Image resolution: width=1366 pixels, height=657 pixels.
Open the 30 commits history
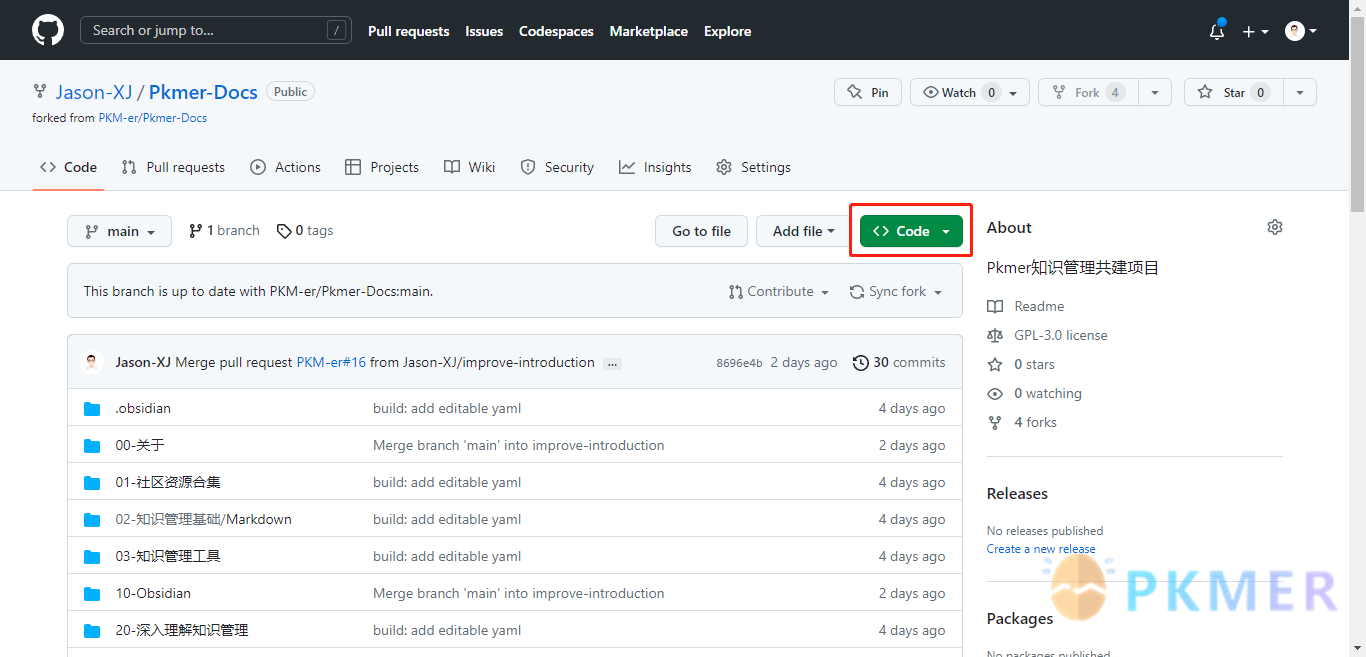point(898,362)
